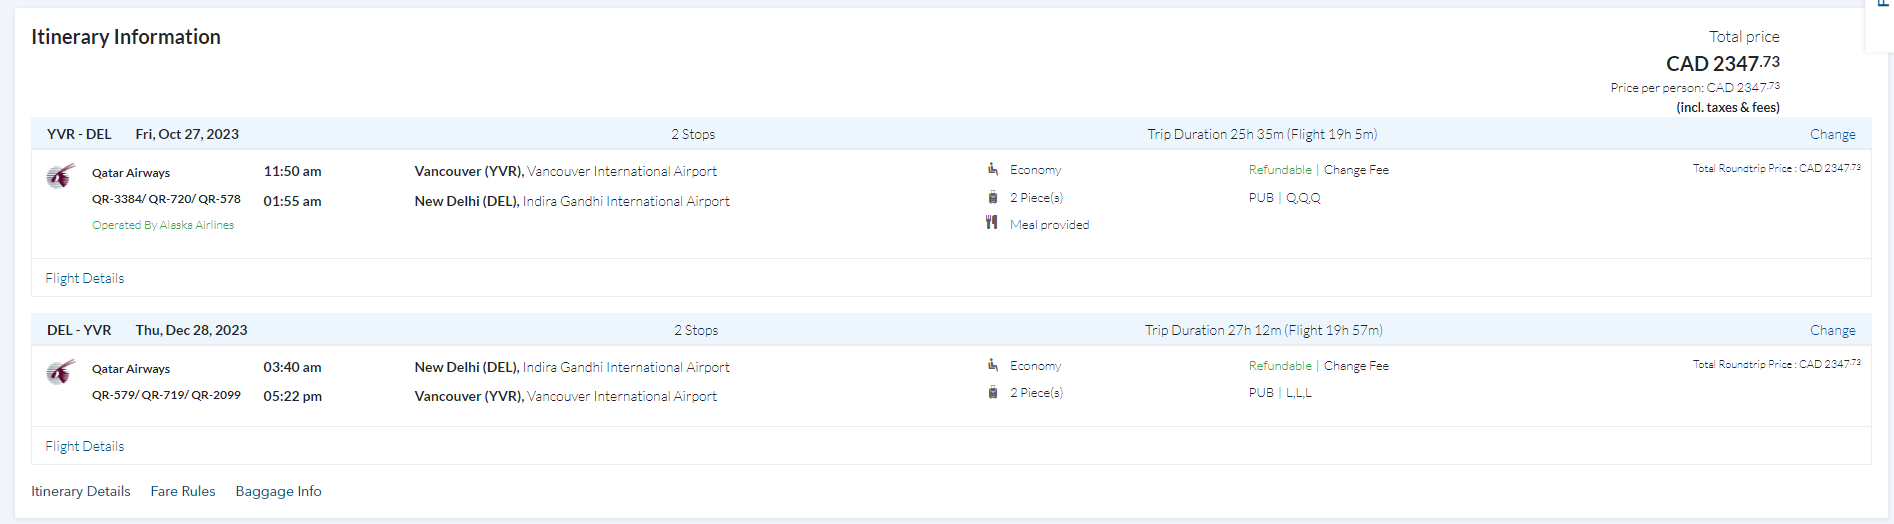Click the total price CAD 2347.73
1894x524 pixels.
tap(1722, 63)
